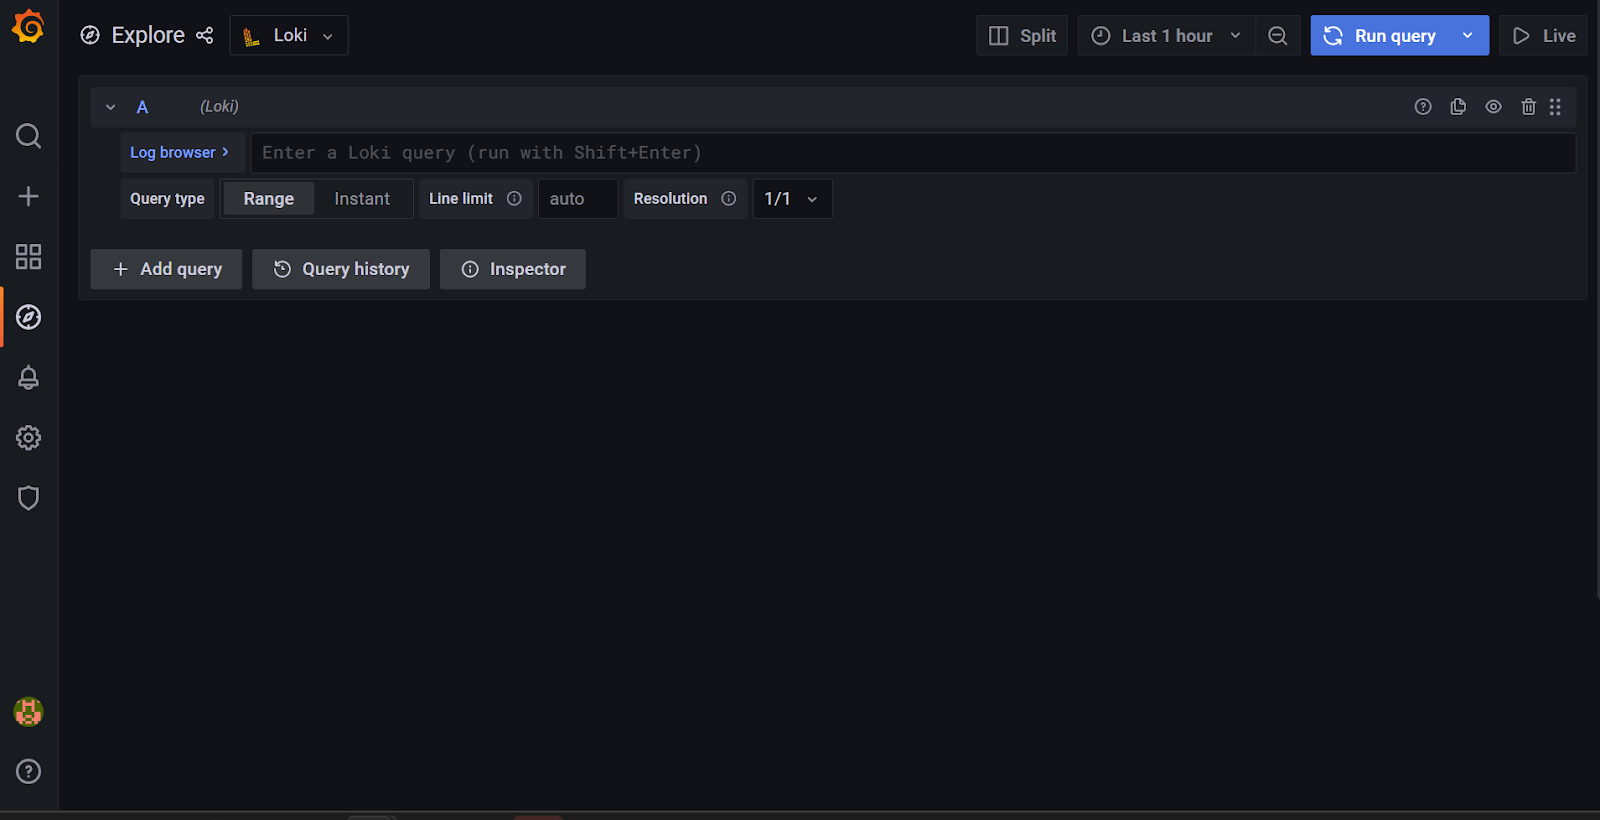The height and width of the screenshot is (820, 1600).
Task: Select the Instant query type
Action: (x=362, y=199)
